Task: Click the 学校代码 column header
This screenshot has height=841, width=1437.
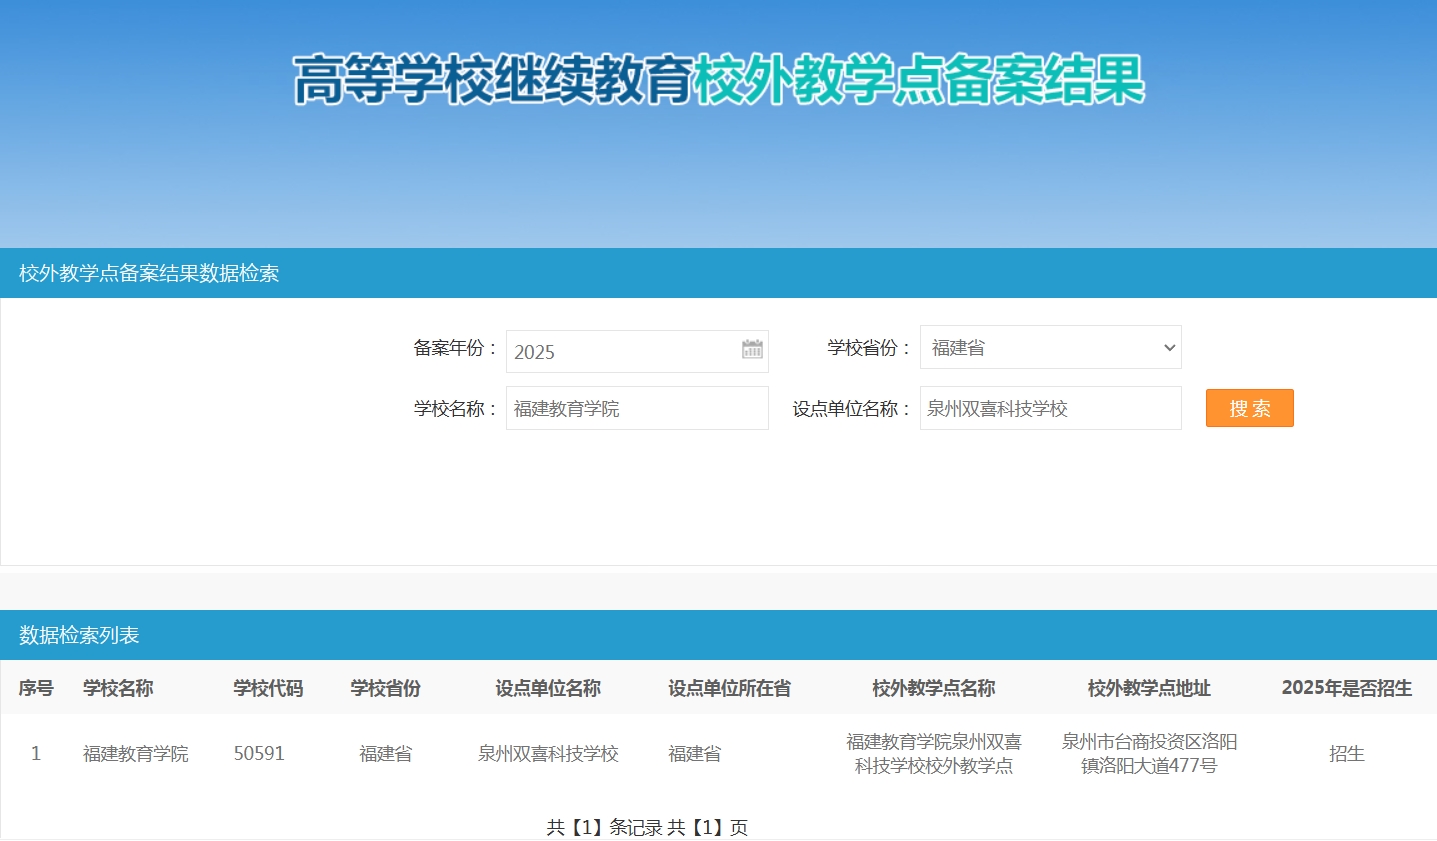Action: tap(268, 688)
